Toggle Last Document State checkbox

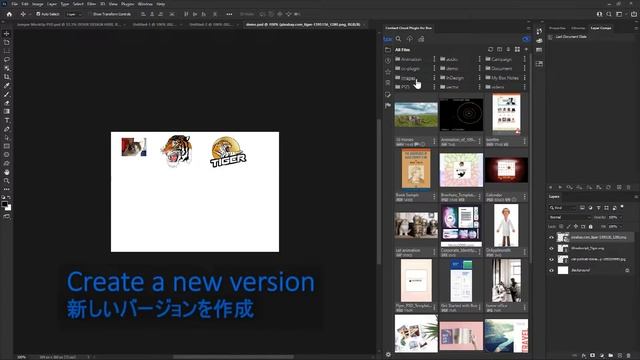tap(551, 37)
